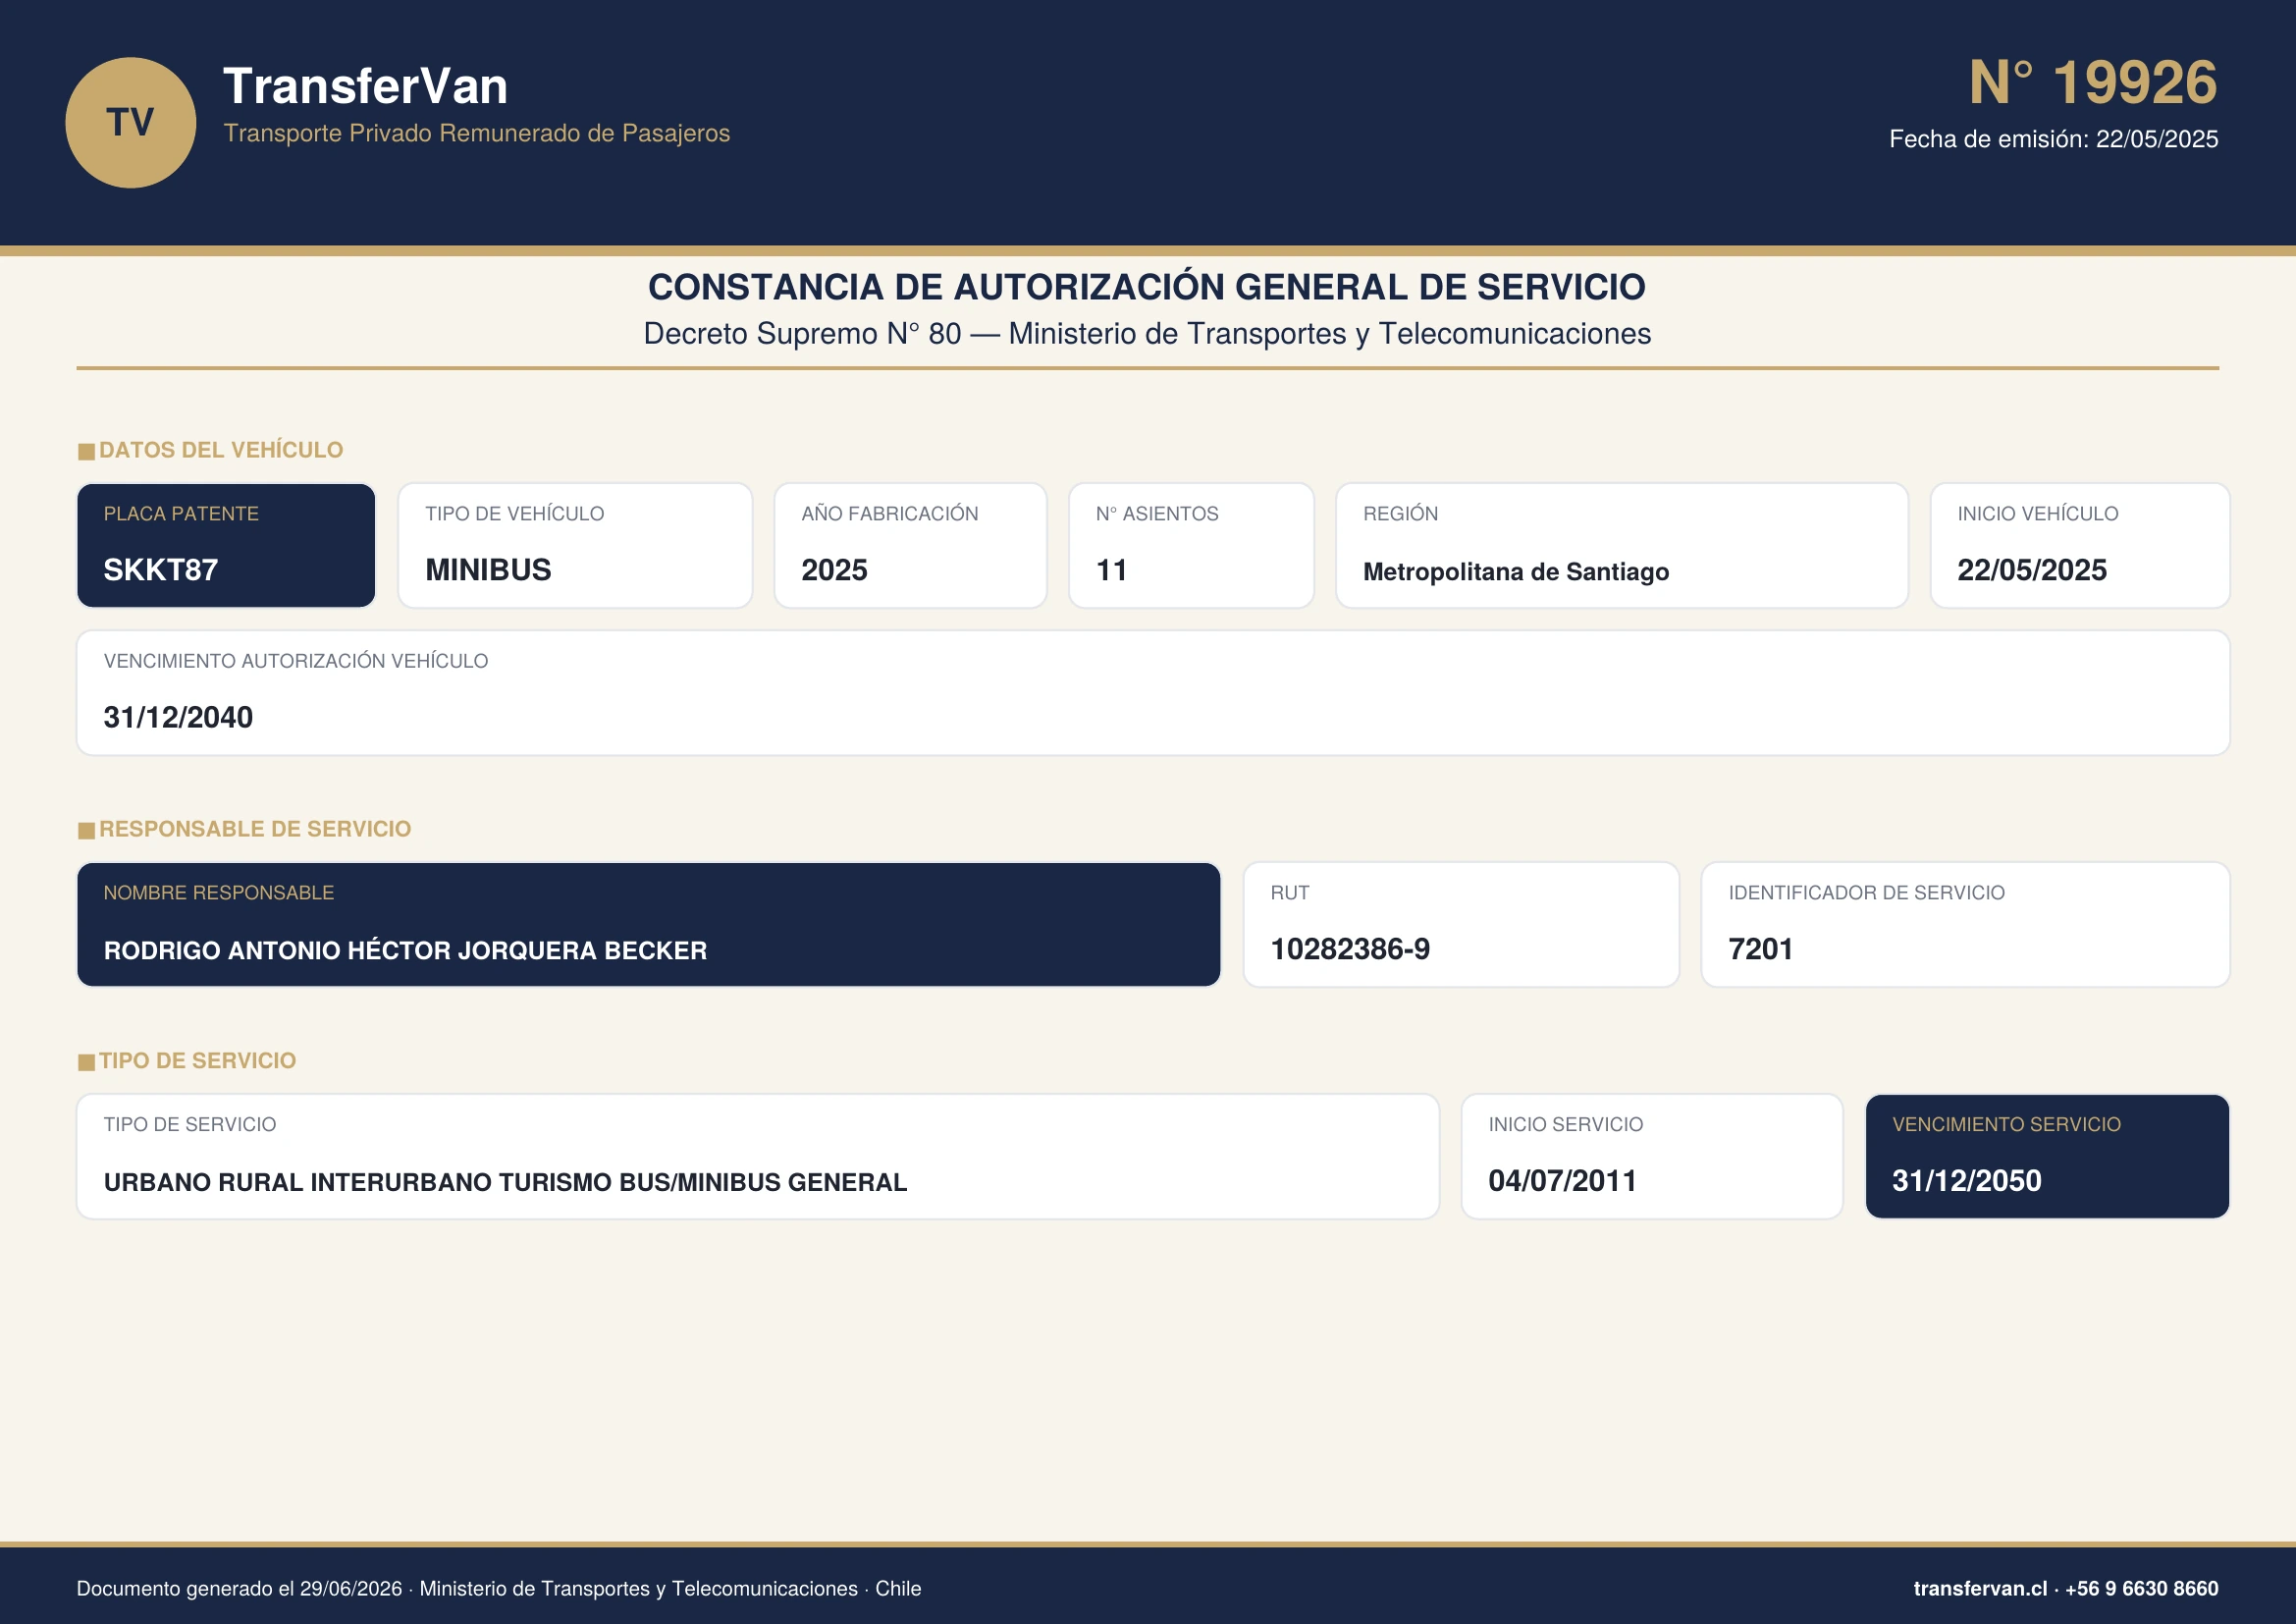The image size is (2296, 1624).
Task: Click the TransferVan company title
Action: pos(365,86)
